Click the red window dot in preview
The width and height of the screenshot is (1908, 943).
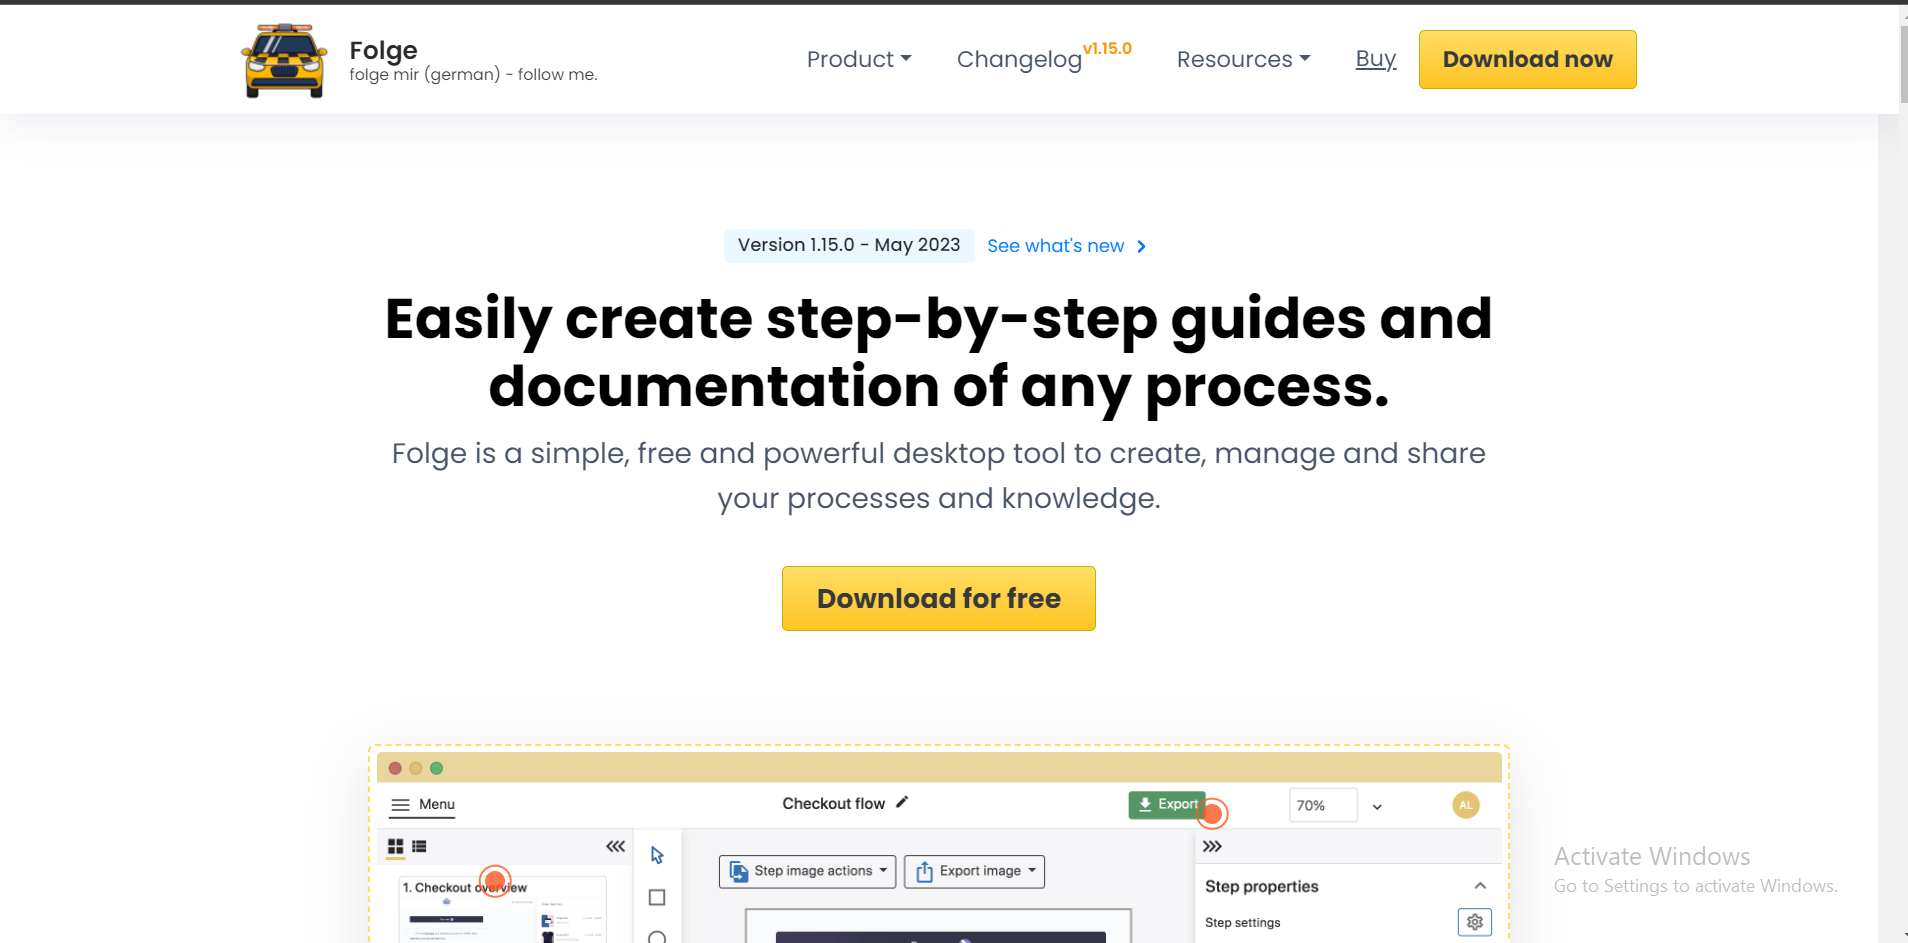pyautogui.click(x=395, y=768)
